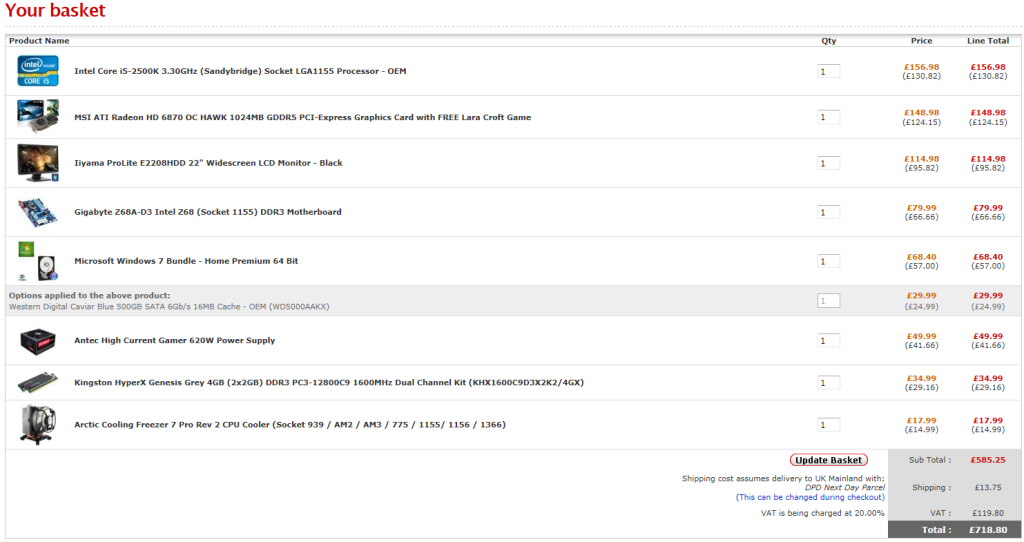Click the MSI Radeon graphics card image
Viewport: 1024px width, 542px height.
38,117
